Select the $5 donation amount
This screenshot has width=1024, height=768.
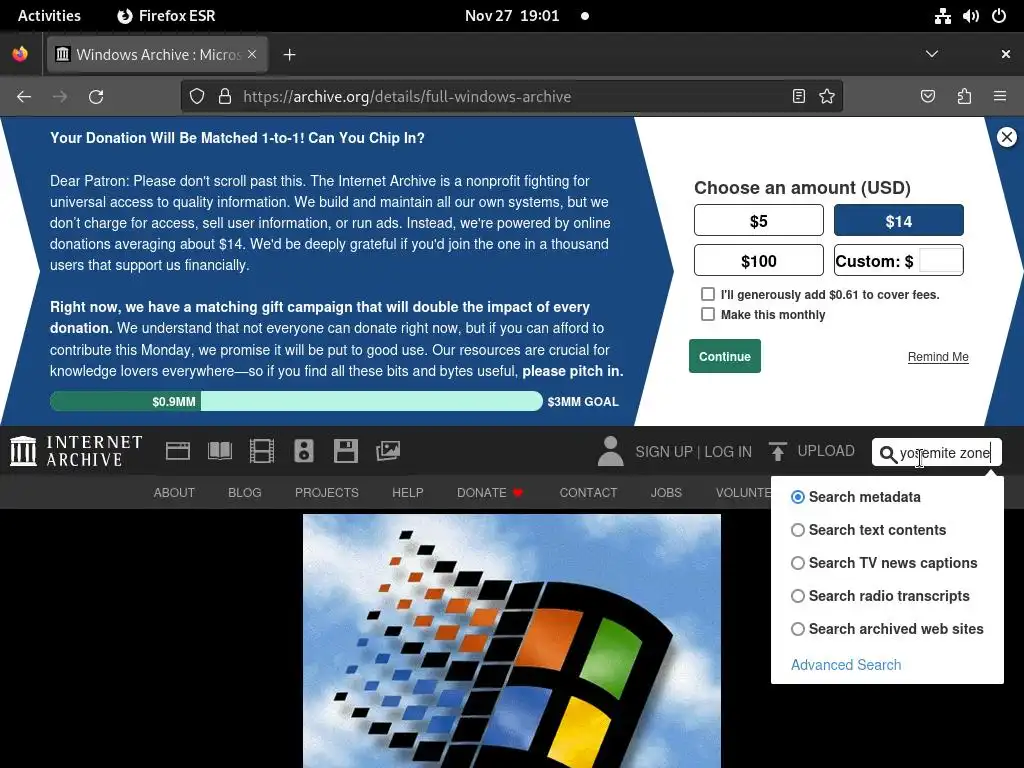[x=759, y=220]
